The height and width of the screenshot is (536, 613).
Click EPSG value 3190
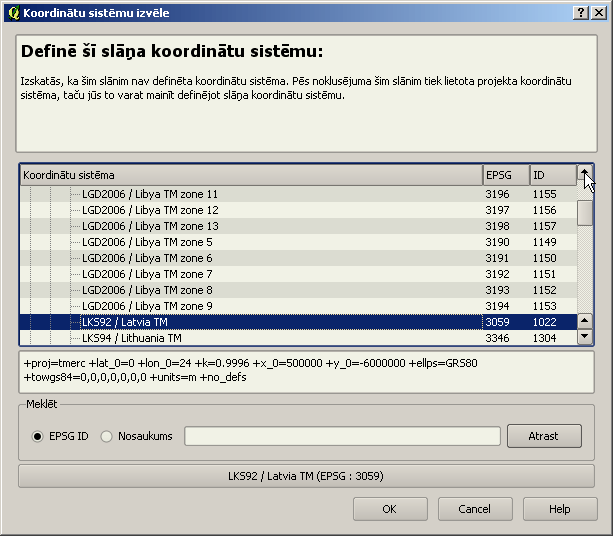[497, 242]
